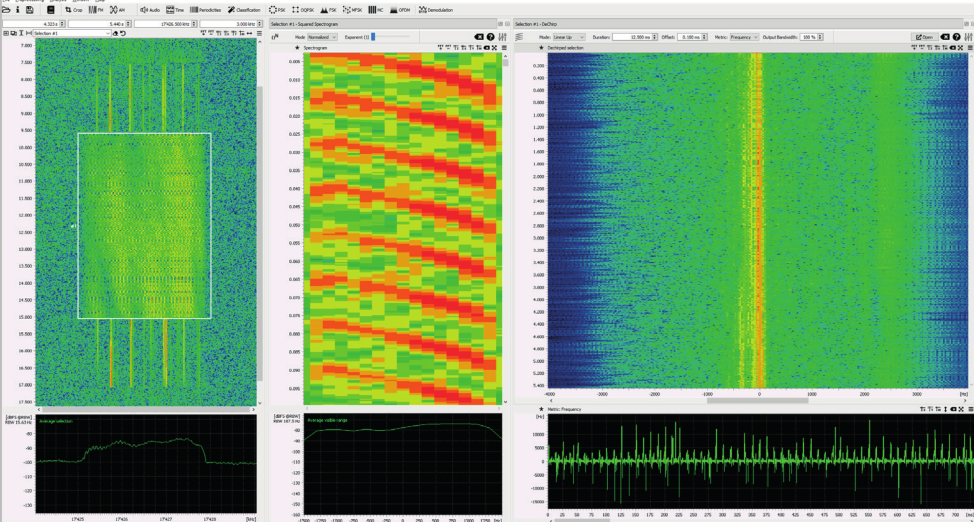
Task: Open the Periodicities analysis tool
Action: (205, 9)
